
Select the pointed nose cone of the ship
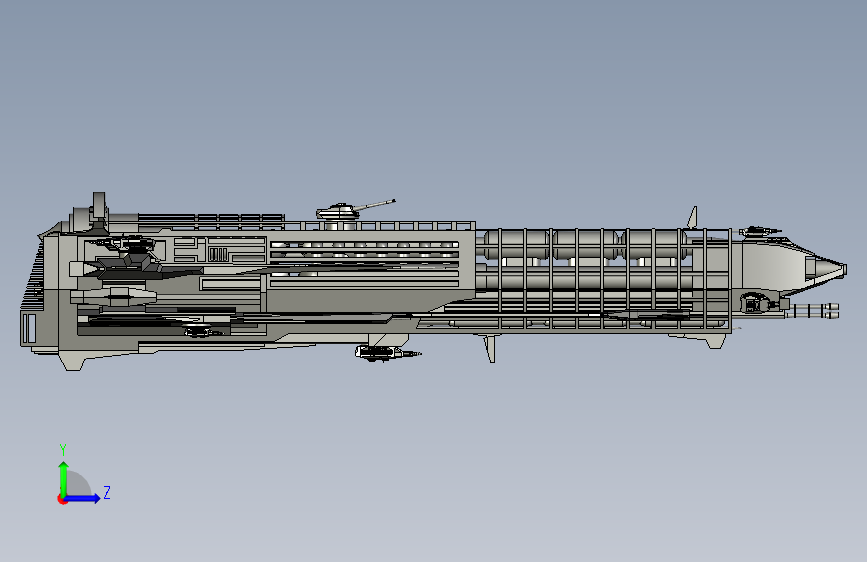pos(826,269)
